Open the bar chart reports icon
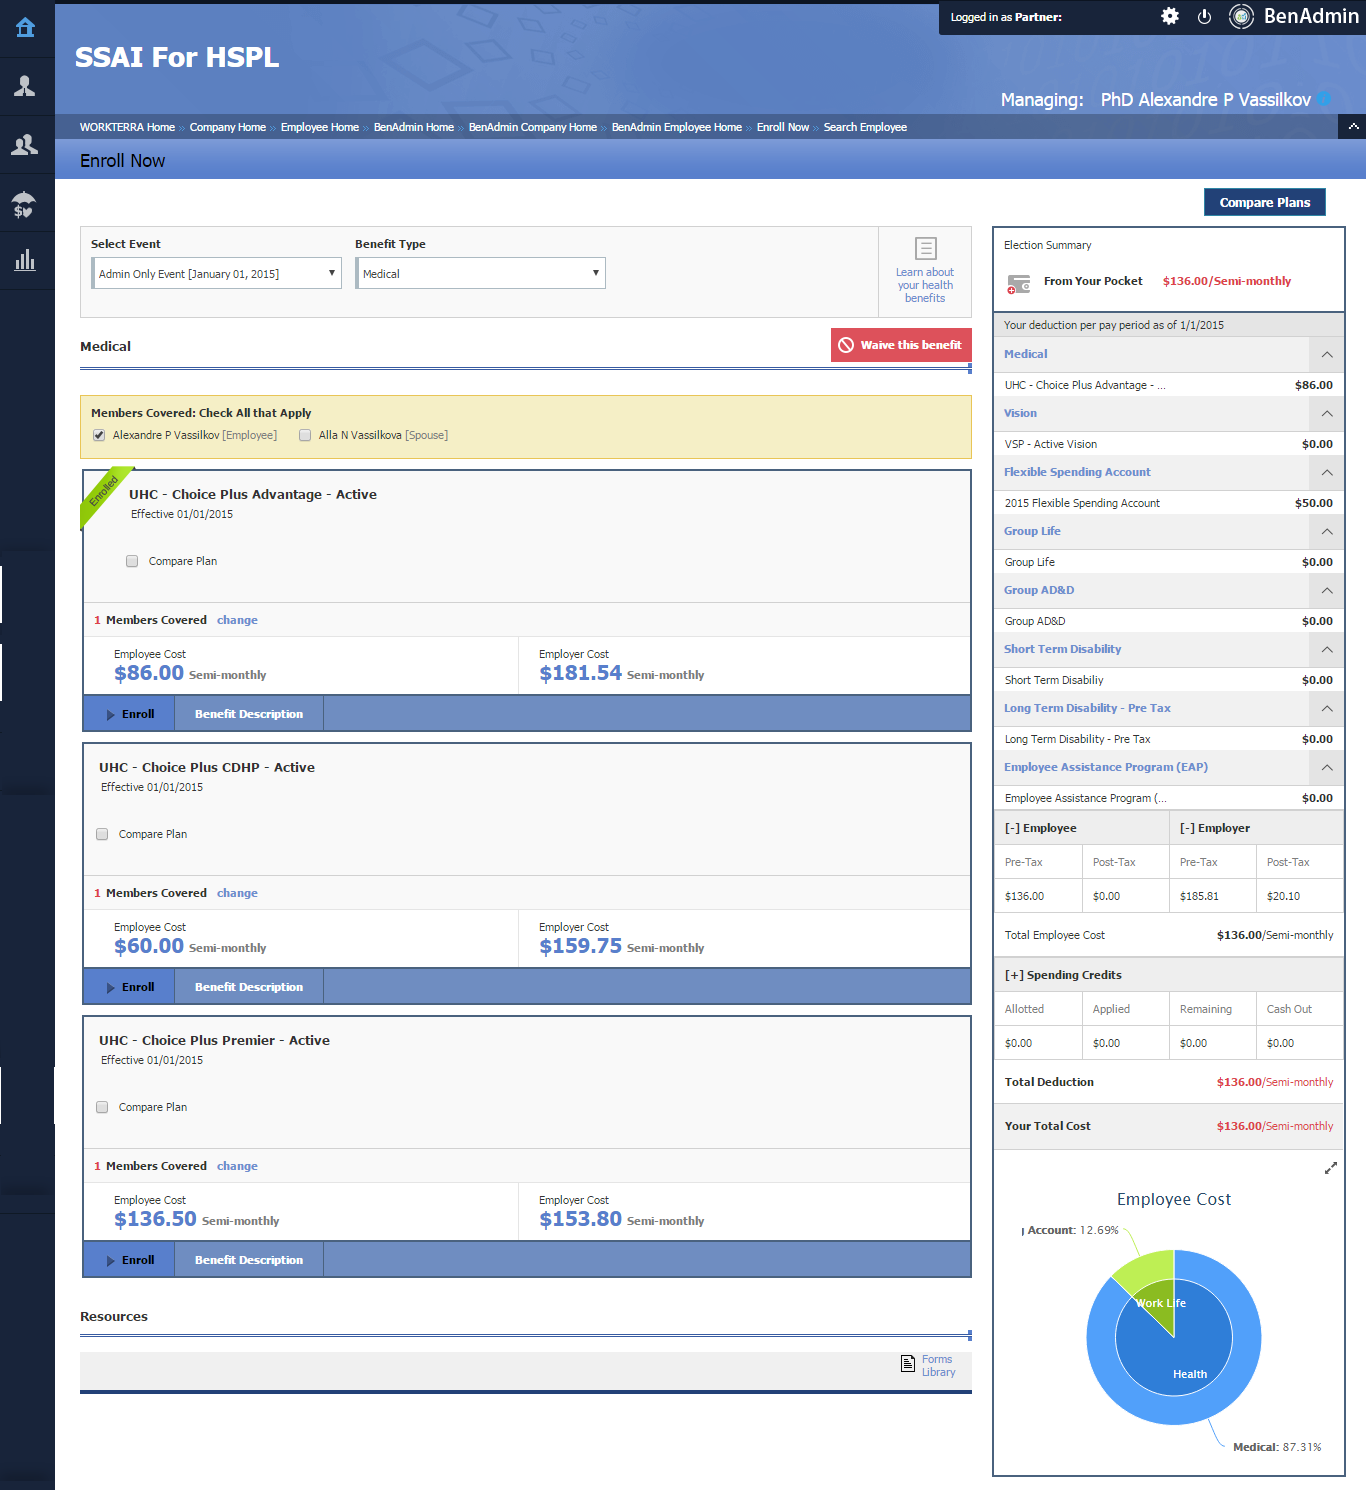1366x1492 pixels. (x=25, y=262)
